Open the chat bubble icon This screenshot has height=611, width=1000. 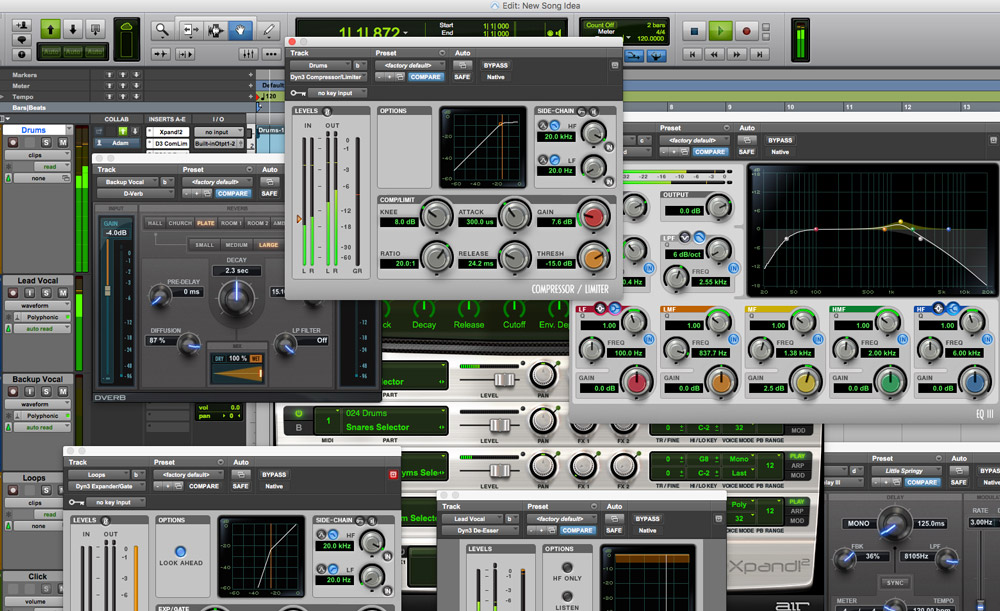click(x=22, y=40)
